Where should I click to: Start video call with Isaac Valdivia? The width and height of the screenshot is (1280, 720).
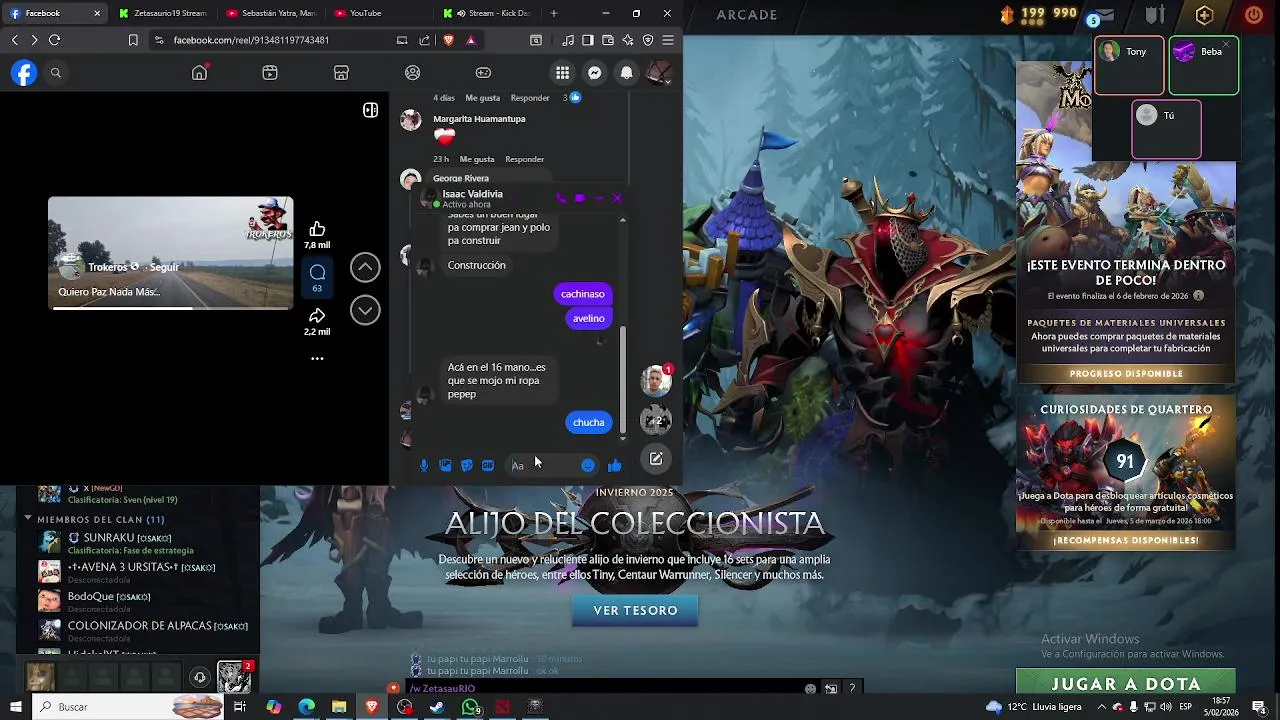[579, 198]
